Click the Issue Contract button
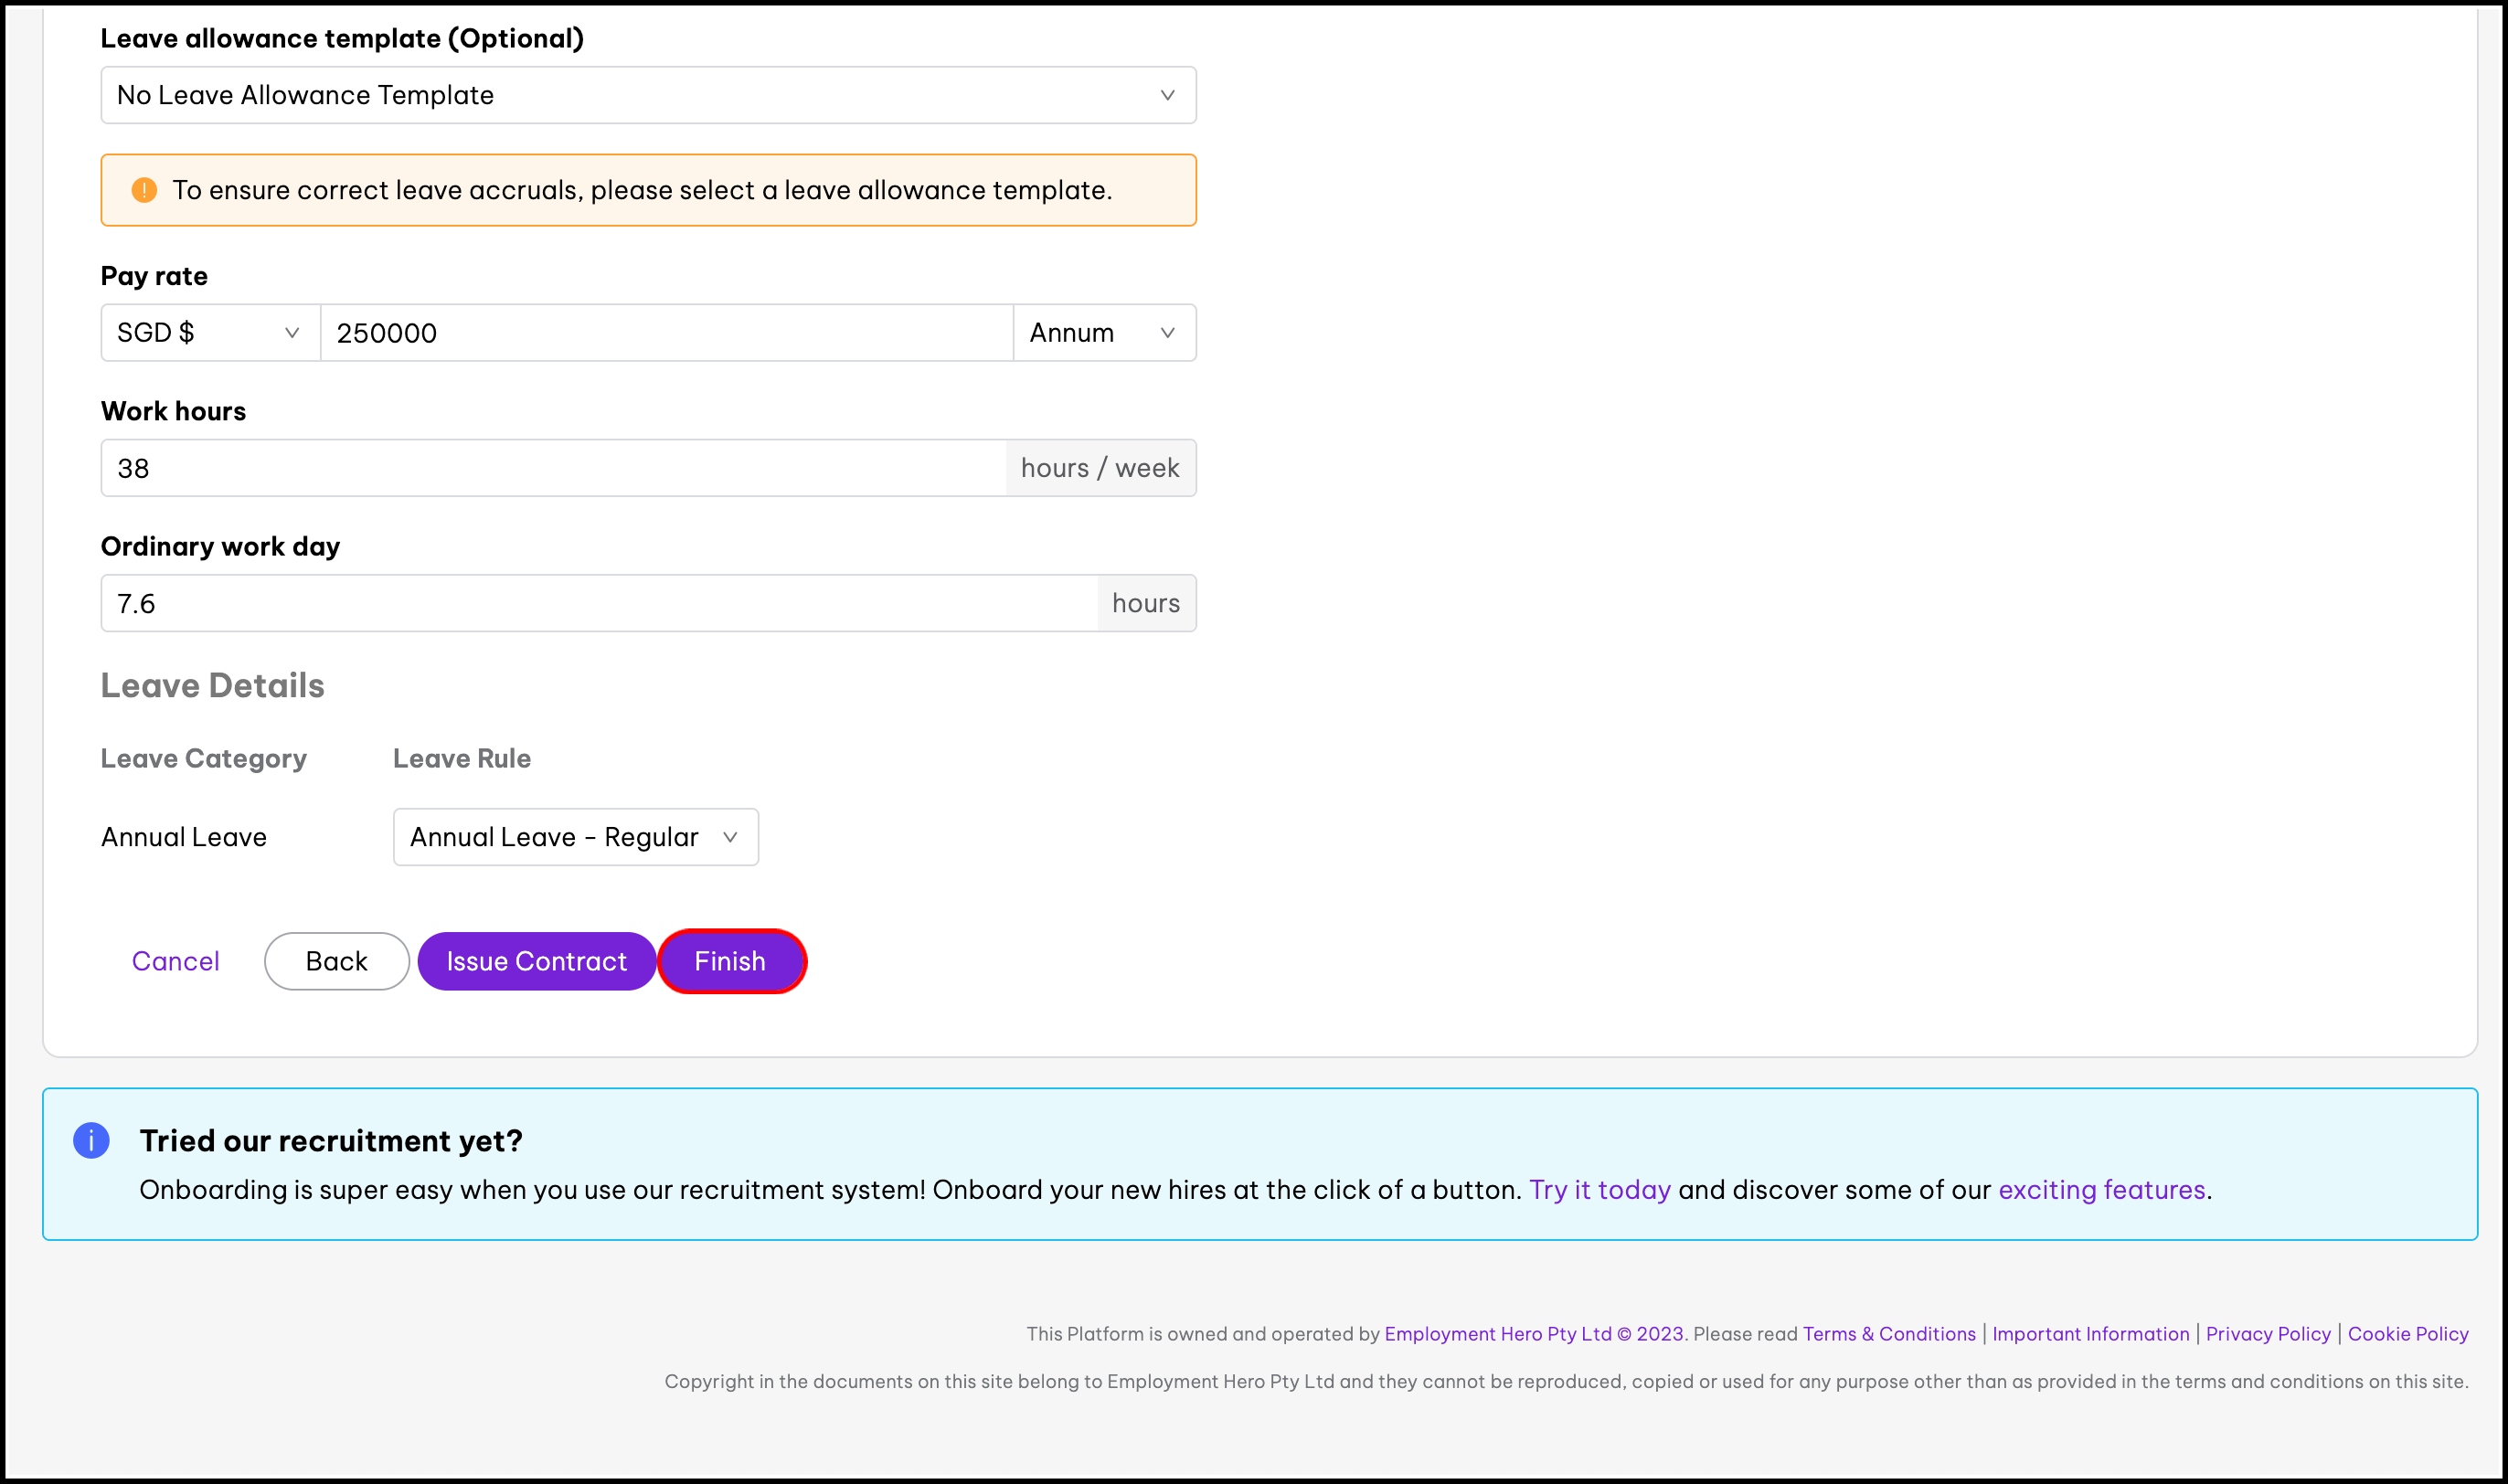Screen dimensions: 2508x1484 537,961
